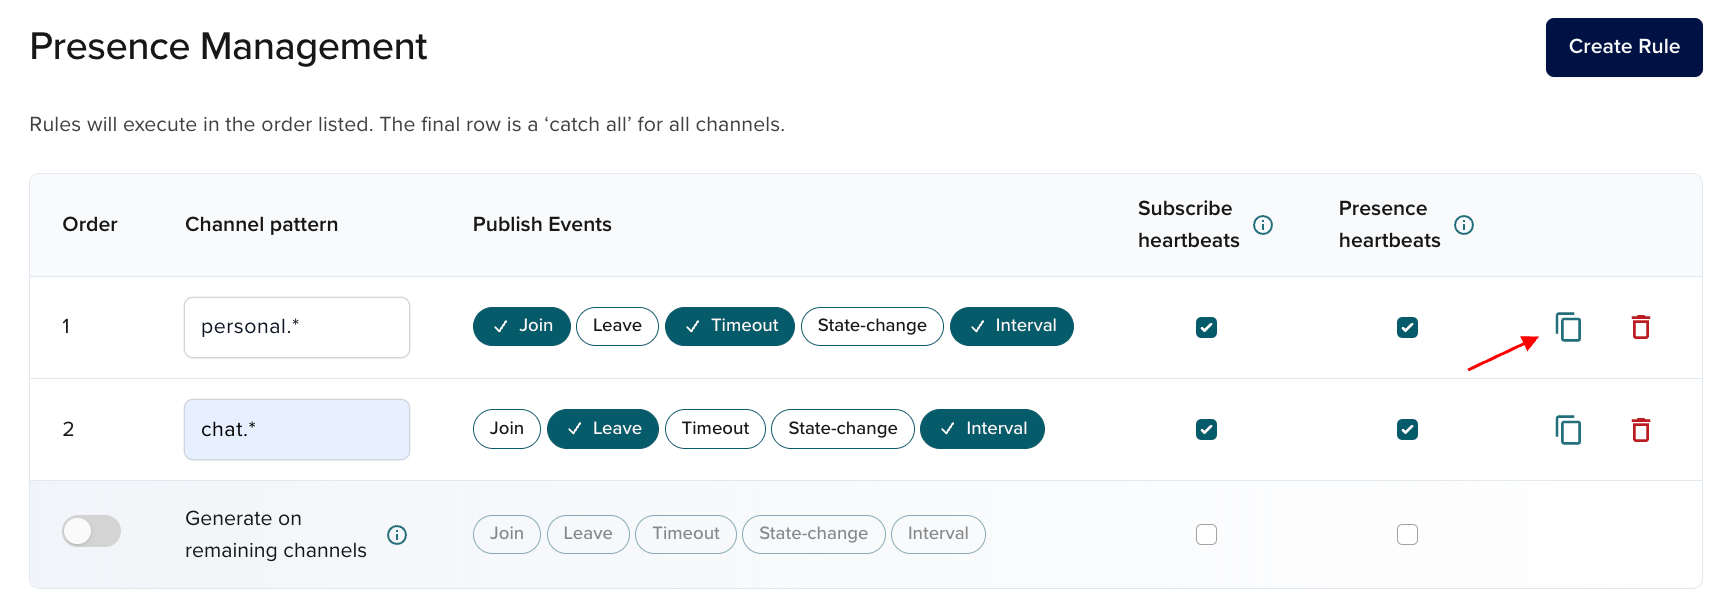Disable Timeout event on personal.* rule
The width and height of the screenshot is (1726, 616).
pyautogui.click(x=729, y=326)
